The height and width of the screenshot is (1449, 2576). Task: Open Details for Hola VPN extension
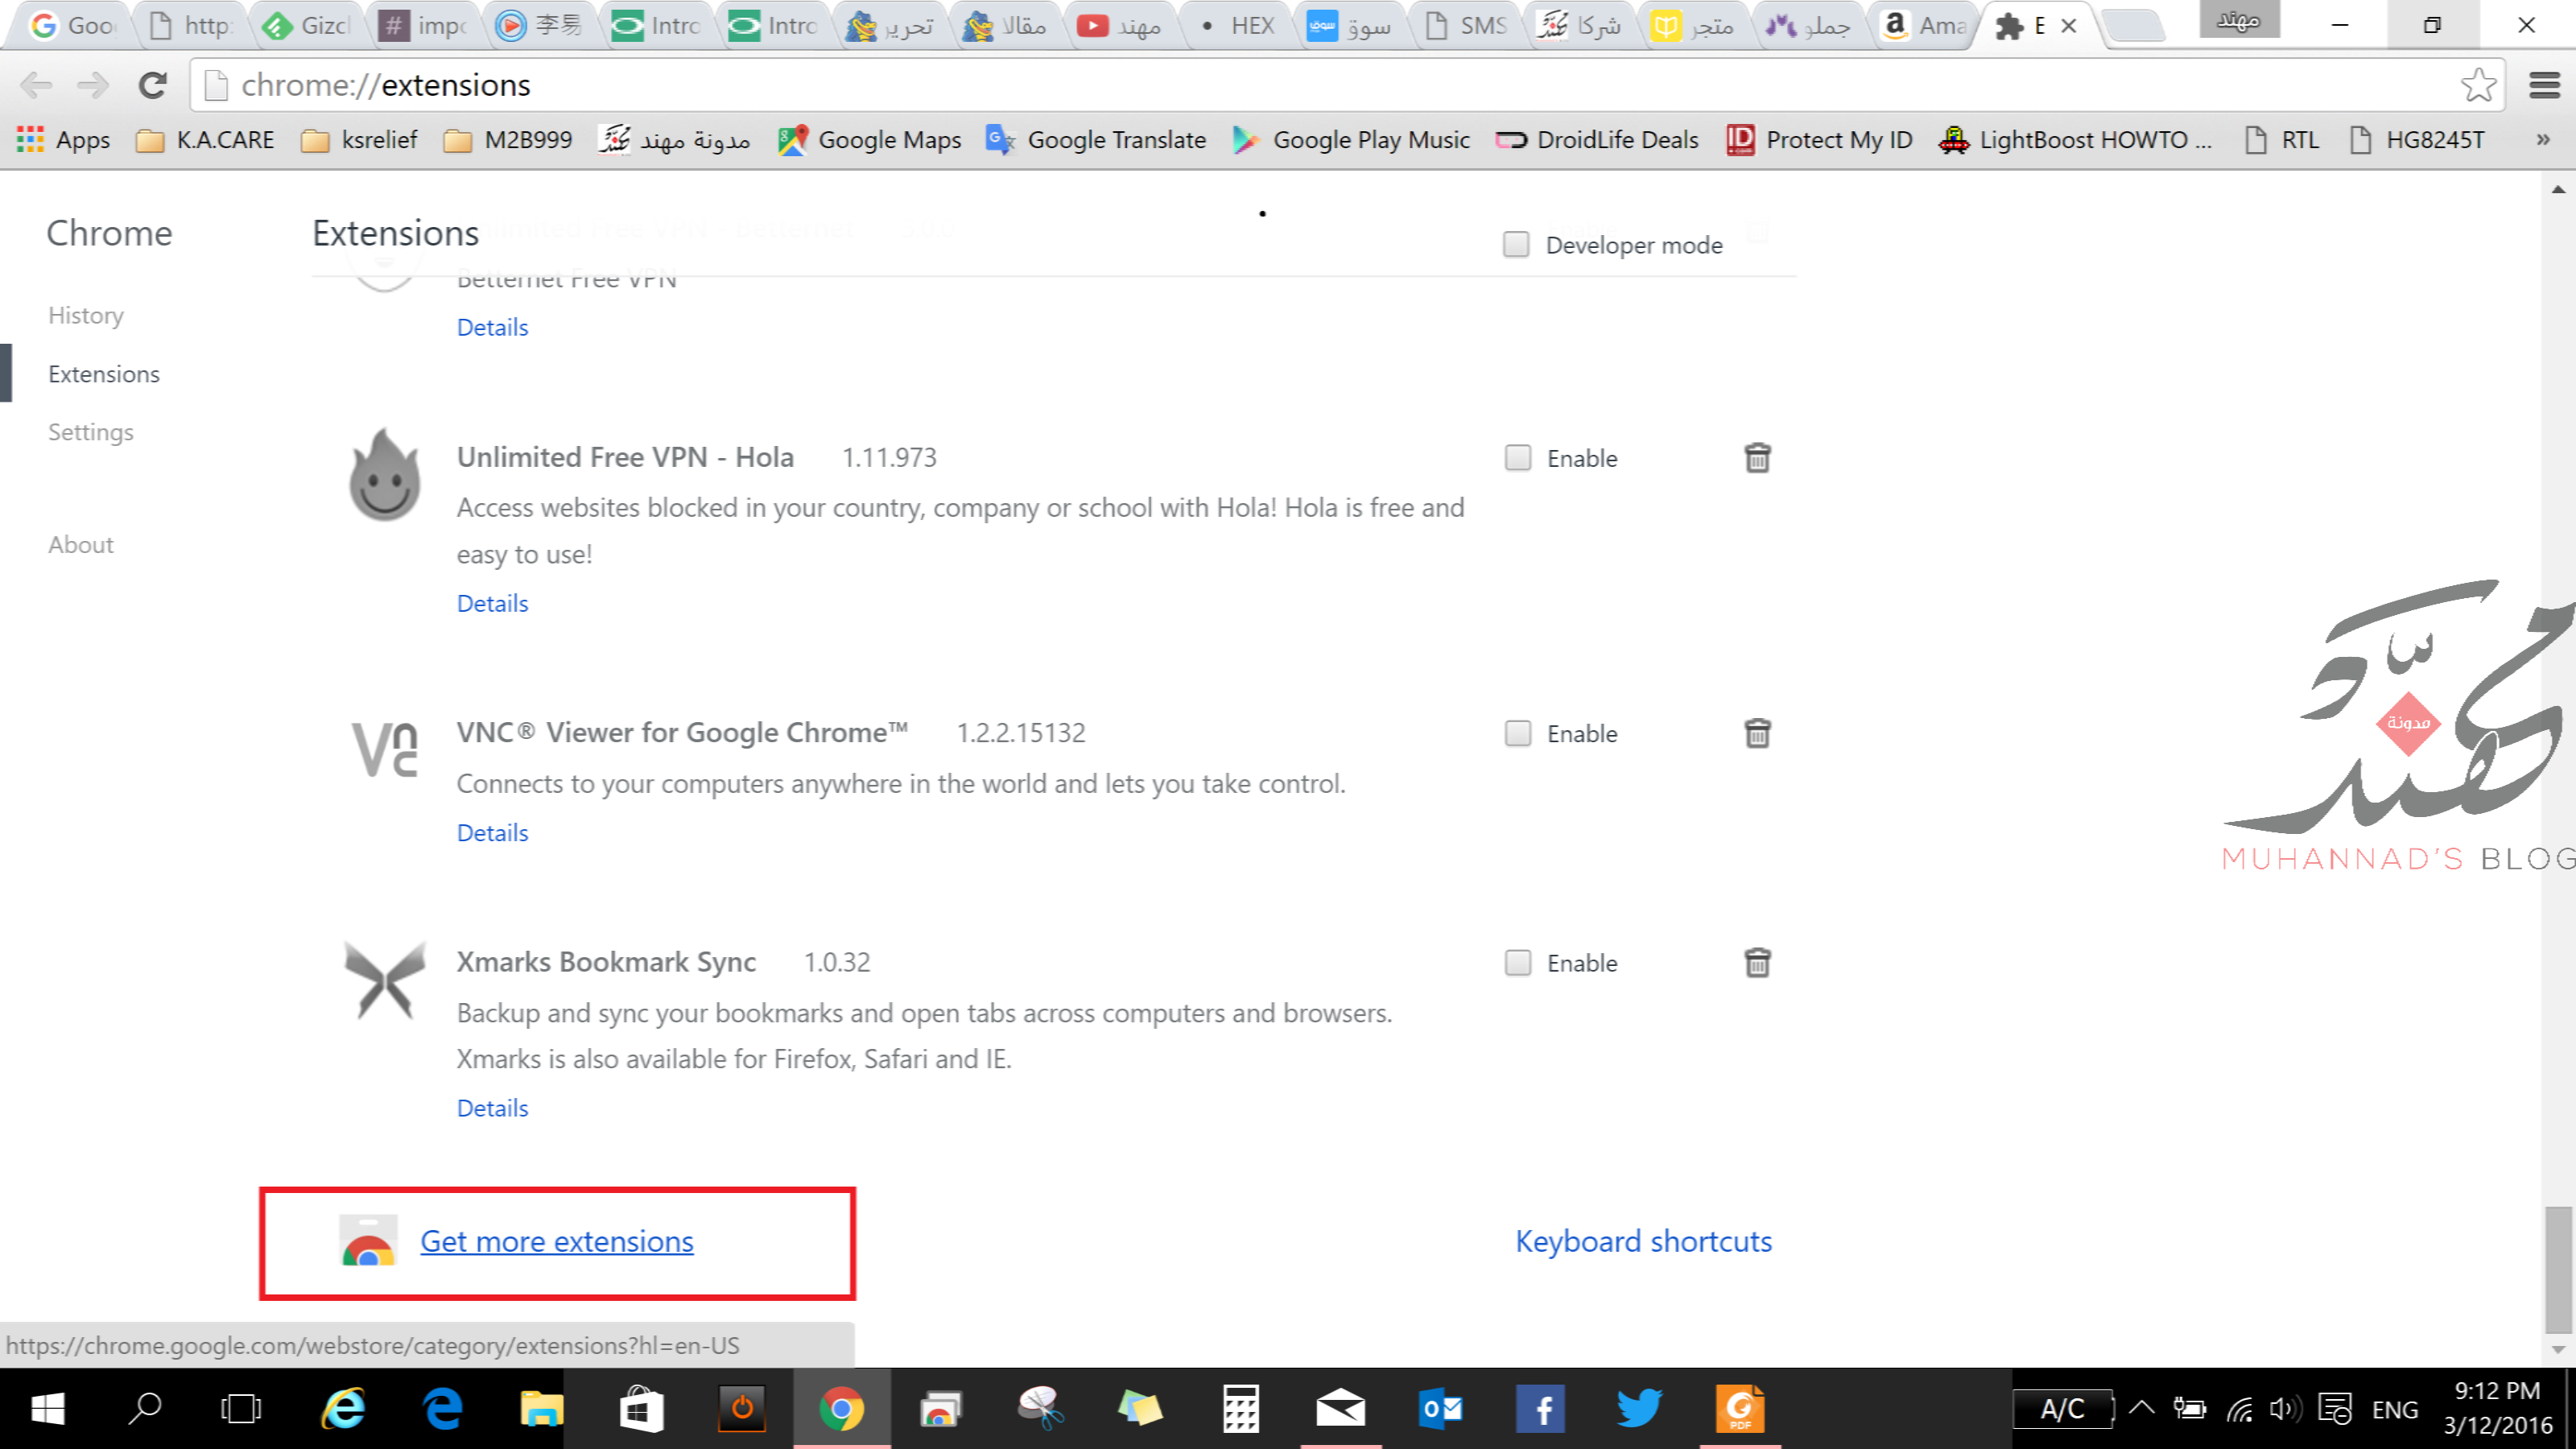tap(492, 604)
